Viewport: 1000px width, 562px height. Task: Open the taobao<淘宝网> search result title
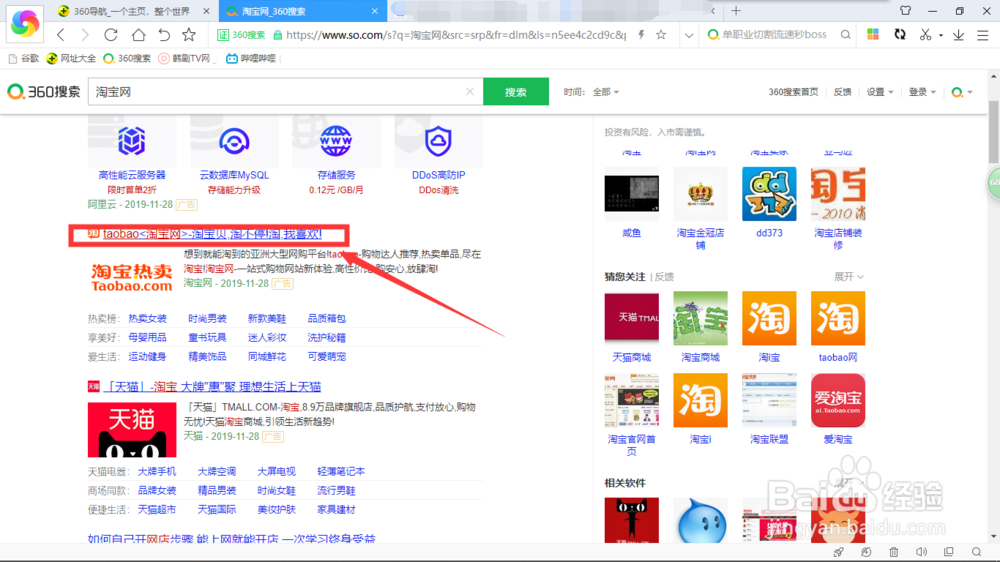(x=212, y=234)
